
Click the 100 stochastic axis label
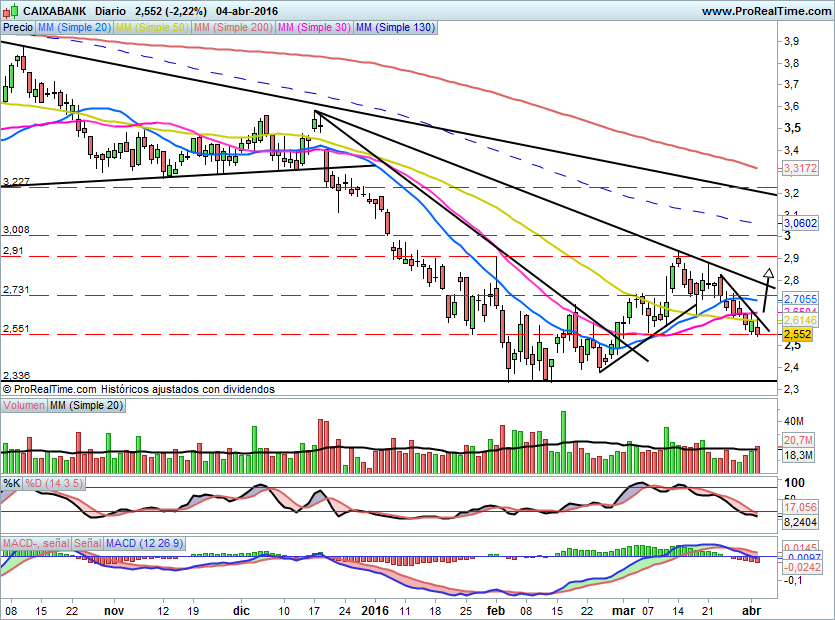point(795,483)
